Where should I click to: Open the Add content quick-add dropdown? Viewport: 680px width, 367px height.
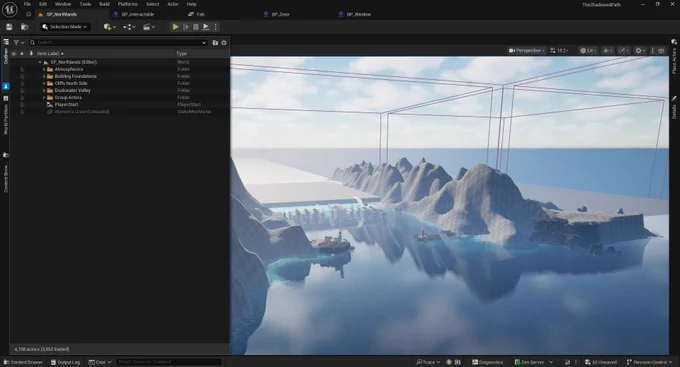[x=109, y=27]
